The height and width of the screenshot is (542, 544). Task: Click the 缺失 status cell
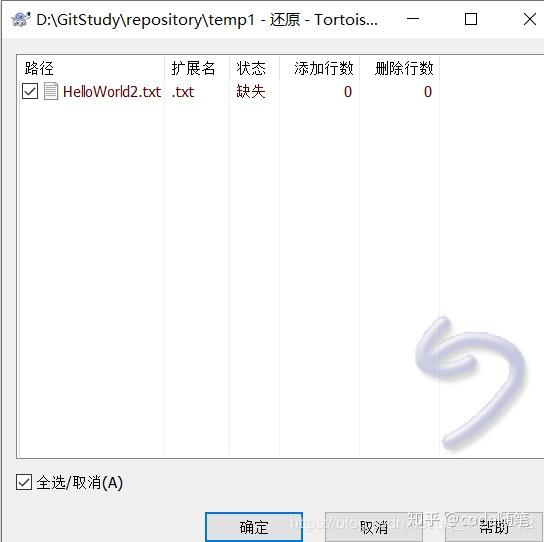click(x=251, y=92)
